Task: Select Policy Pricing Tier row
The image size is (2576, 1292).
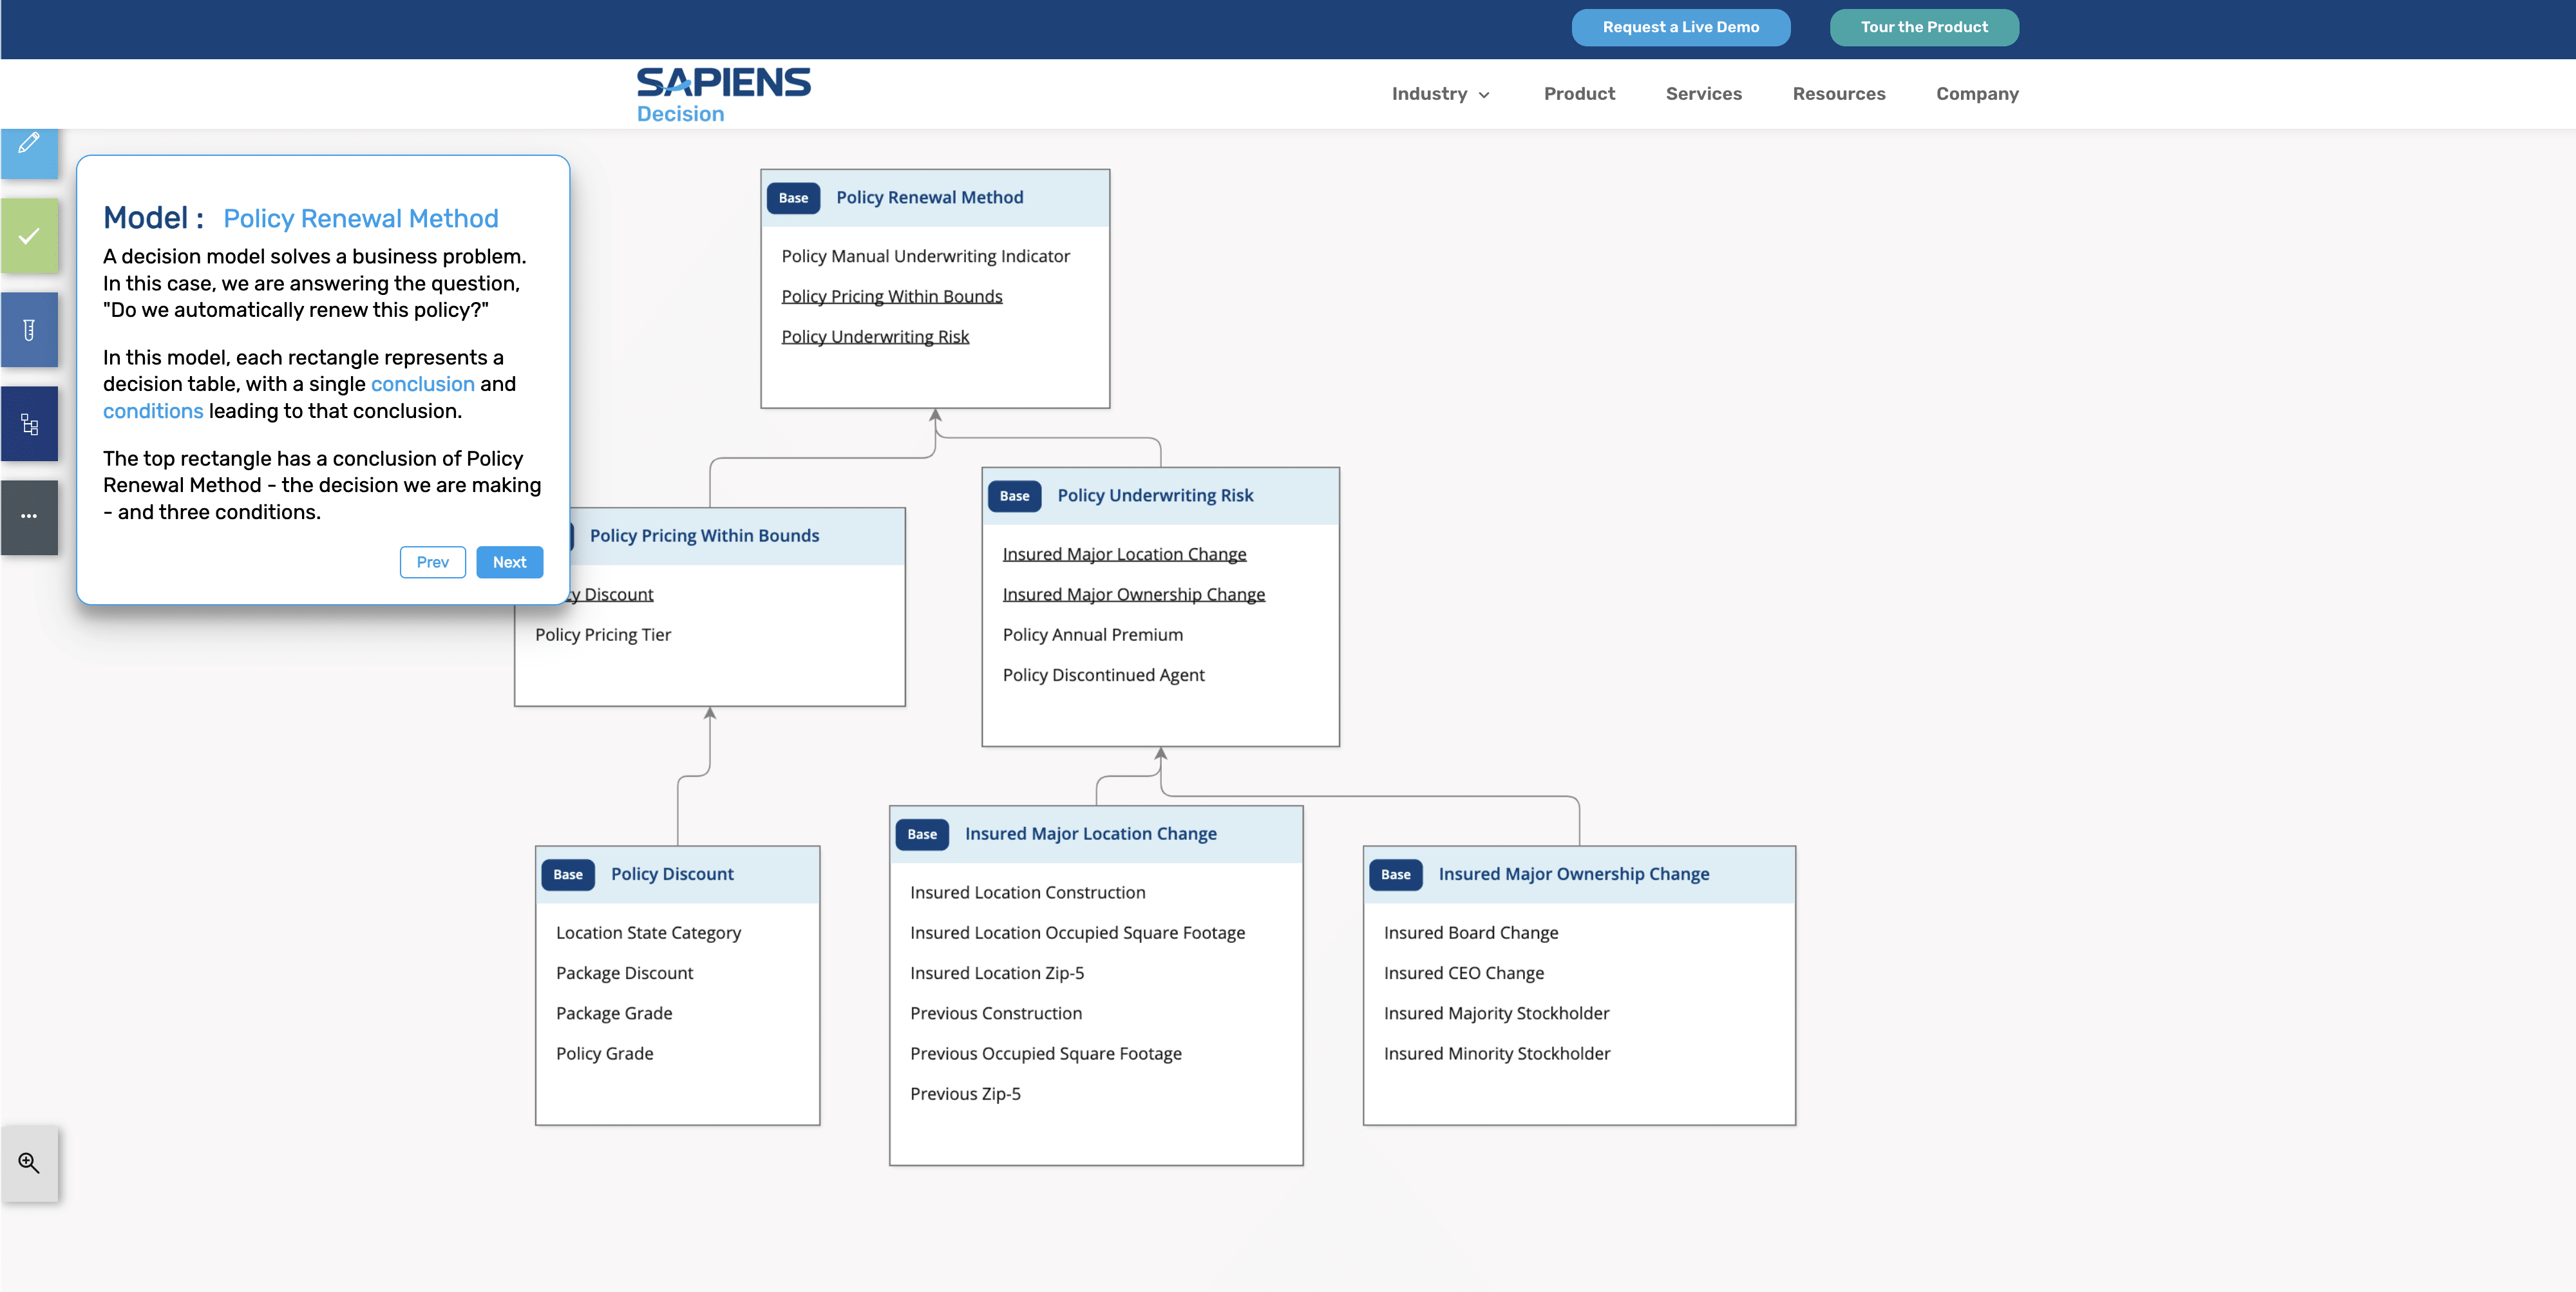Action: coord(602,635)
